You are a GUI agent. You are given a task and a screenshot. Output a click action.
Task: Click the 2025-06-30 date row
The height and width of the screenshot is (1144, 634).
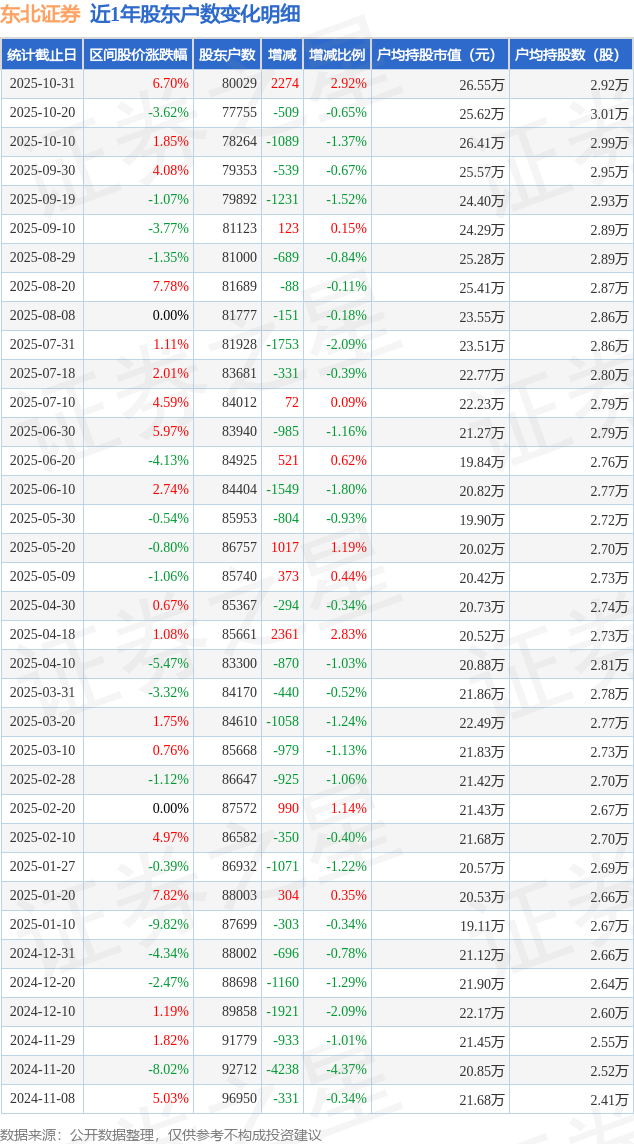tap(42, 432)
